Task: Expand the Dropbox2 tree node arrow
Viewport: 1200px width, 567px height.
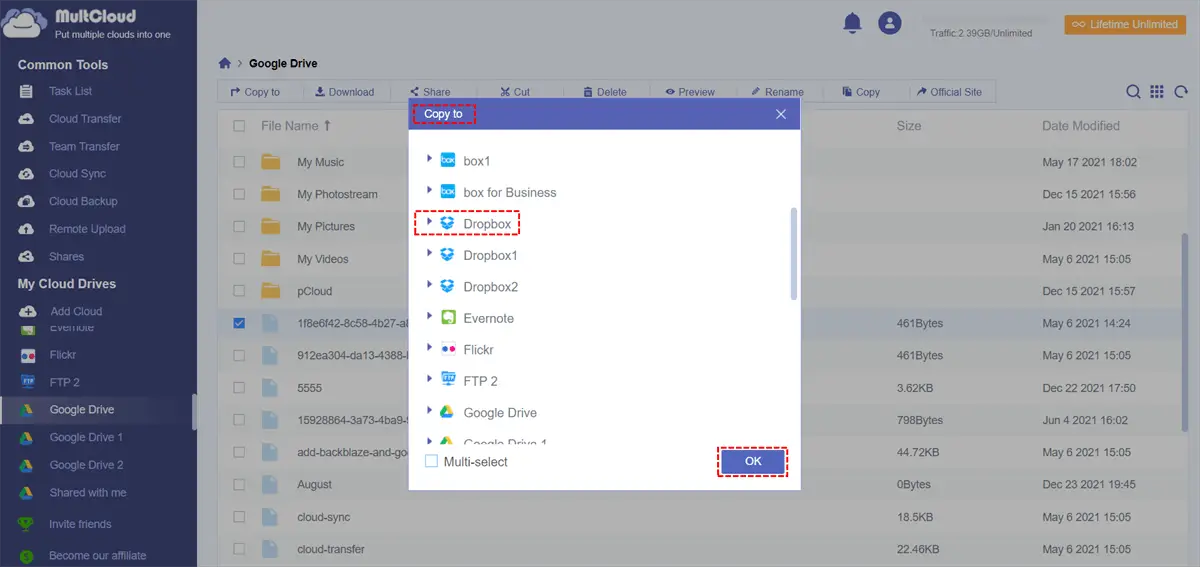Action: coord(430,285)
